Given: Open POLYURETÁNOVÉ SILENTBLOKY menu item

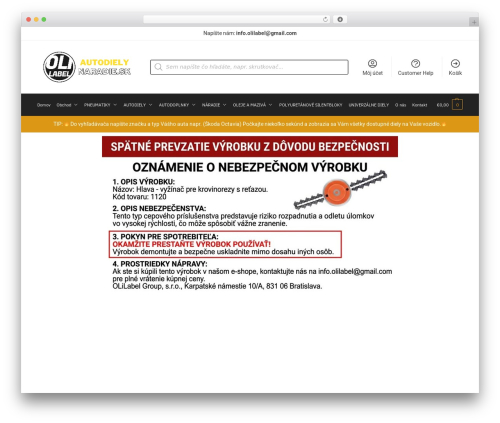Looking at the screenshot, I should coord(310,105).
